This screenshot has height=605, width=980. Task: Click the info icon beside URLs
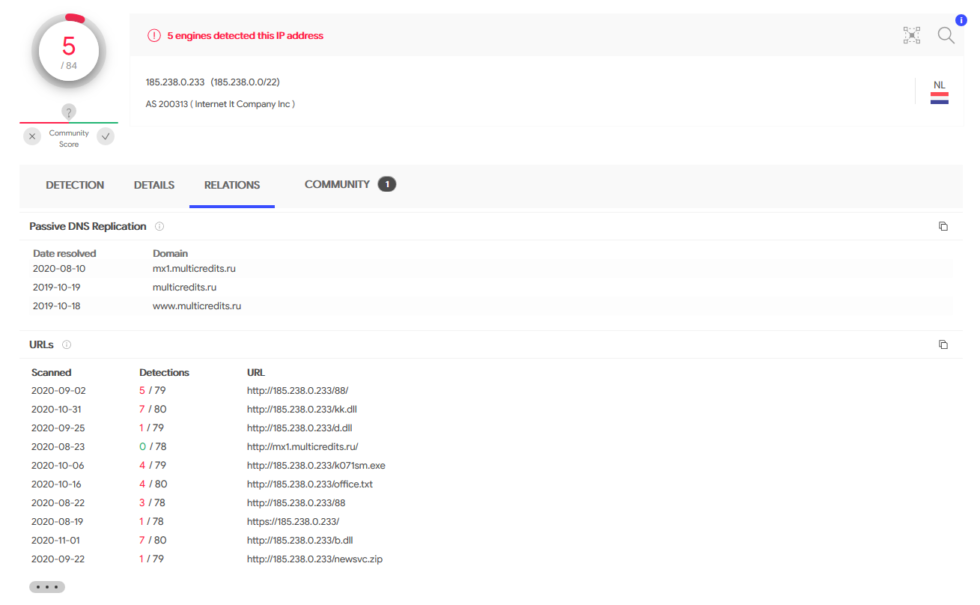(66, 344)
